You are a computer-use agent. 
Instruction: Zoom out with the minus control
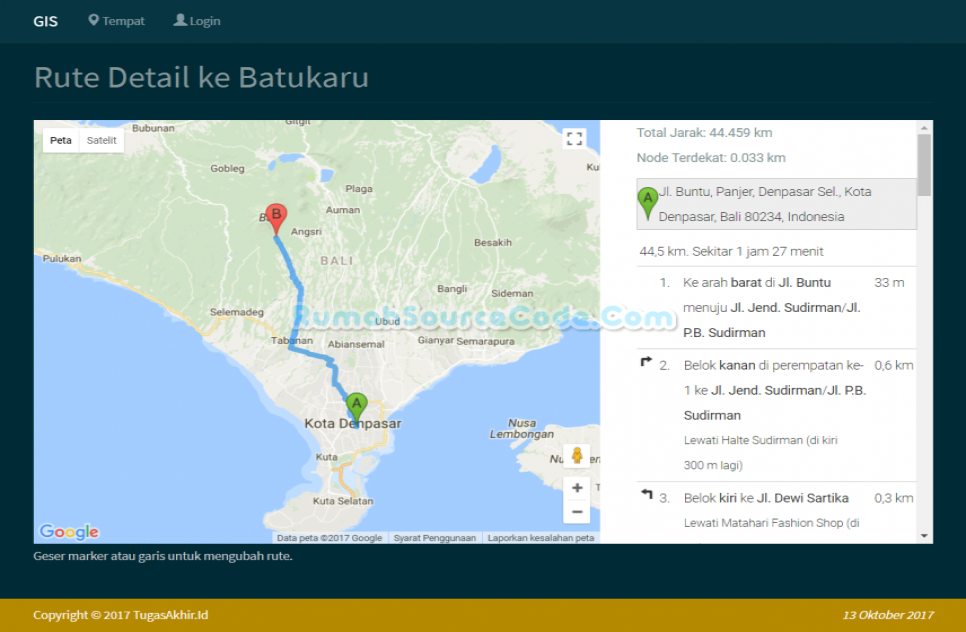point(576,511)
